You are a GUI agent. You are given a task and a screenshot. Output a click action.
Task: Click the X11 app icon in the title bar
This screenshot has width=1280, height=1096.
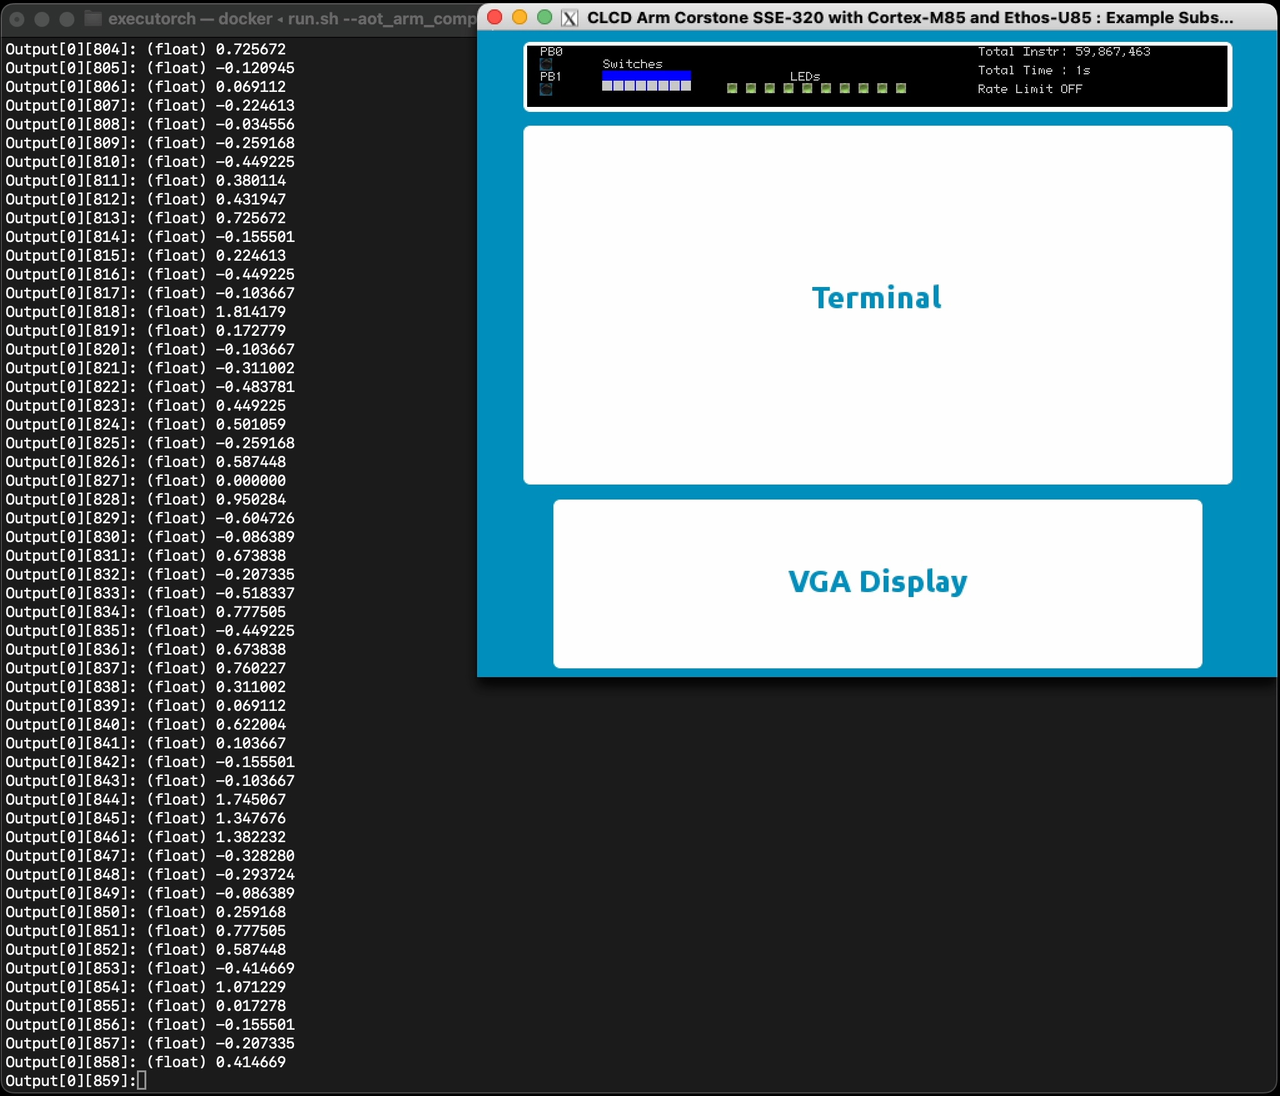(570, 17)
